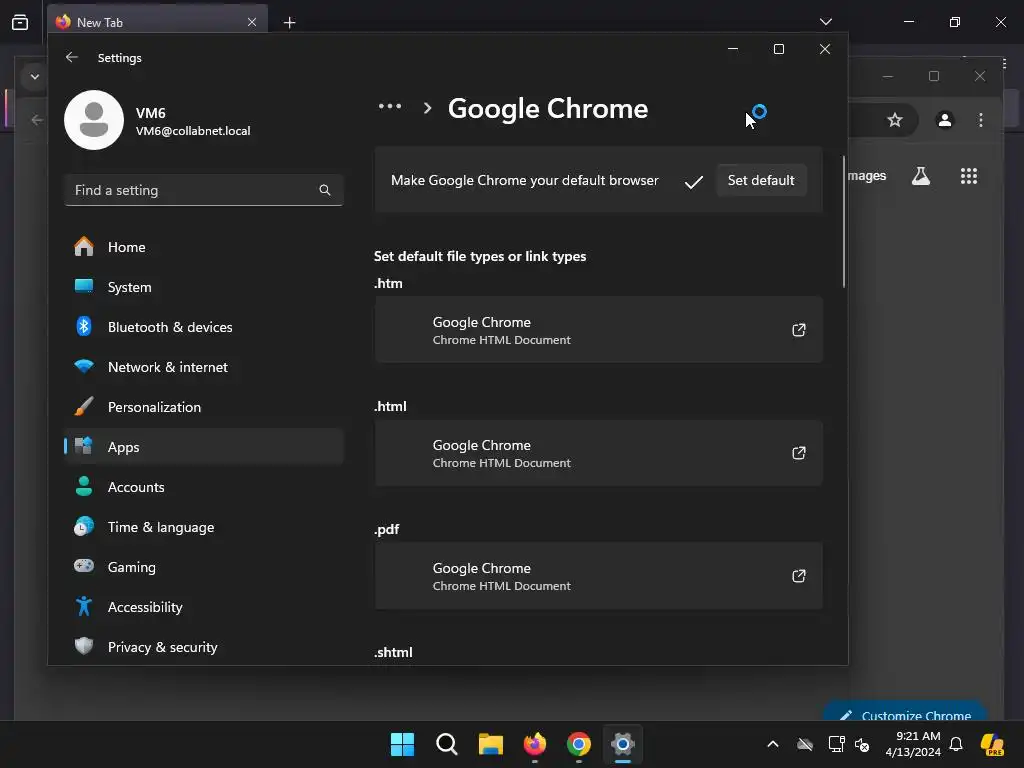Open Accessibility settings
1024x768 pixels.
204,607
